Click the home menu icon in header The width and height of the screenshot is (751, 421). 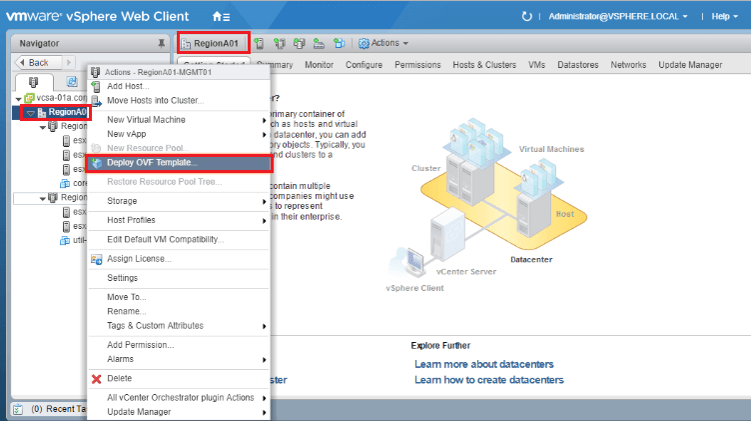pyautogui.click(x=221, y=17)
